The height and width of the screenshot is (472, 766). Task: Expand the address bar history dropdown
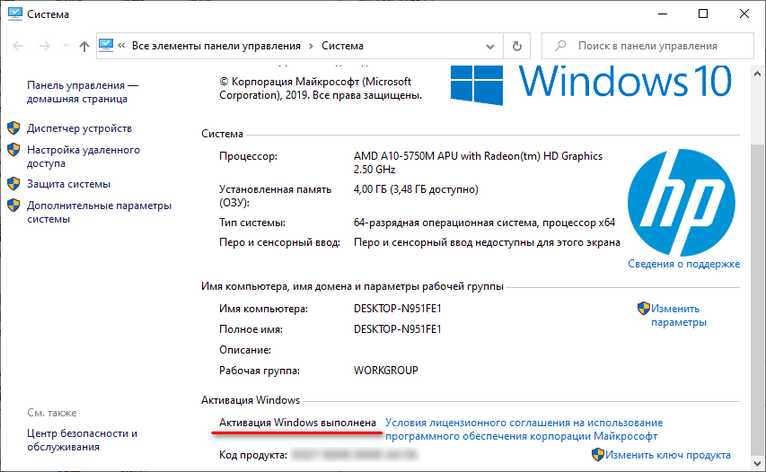pyautogui.click(x=490, y=46)
